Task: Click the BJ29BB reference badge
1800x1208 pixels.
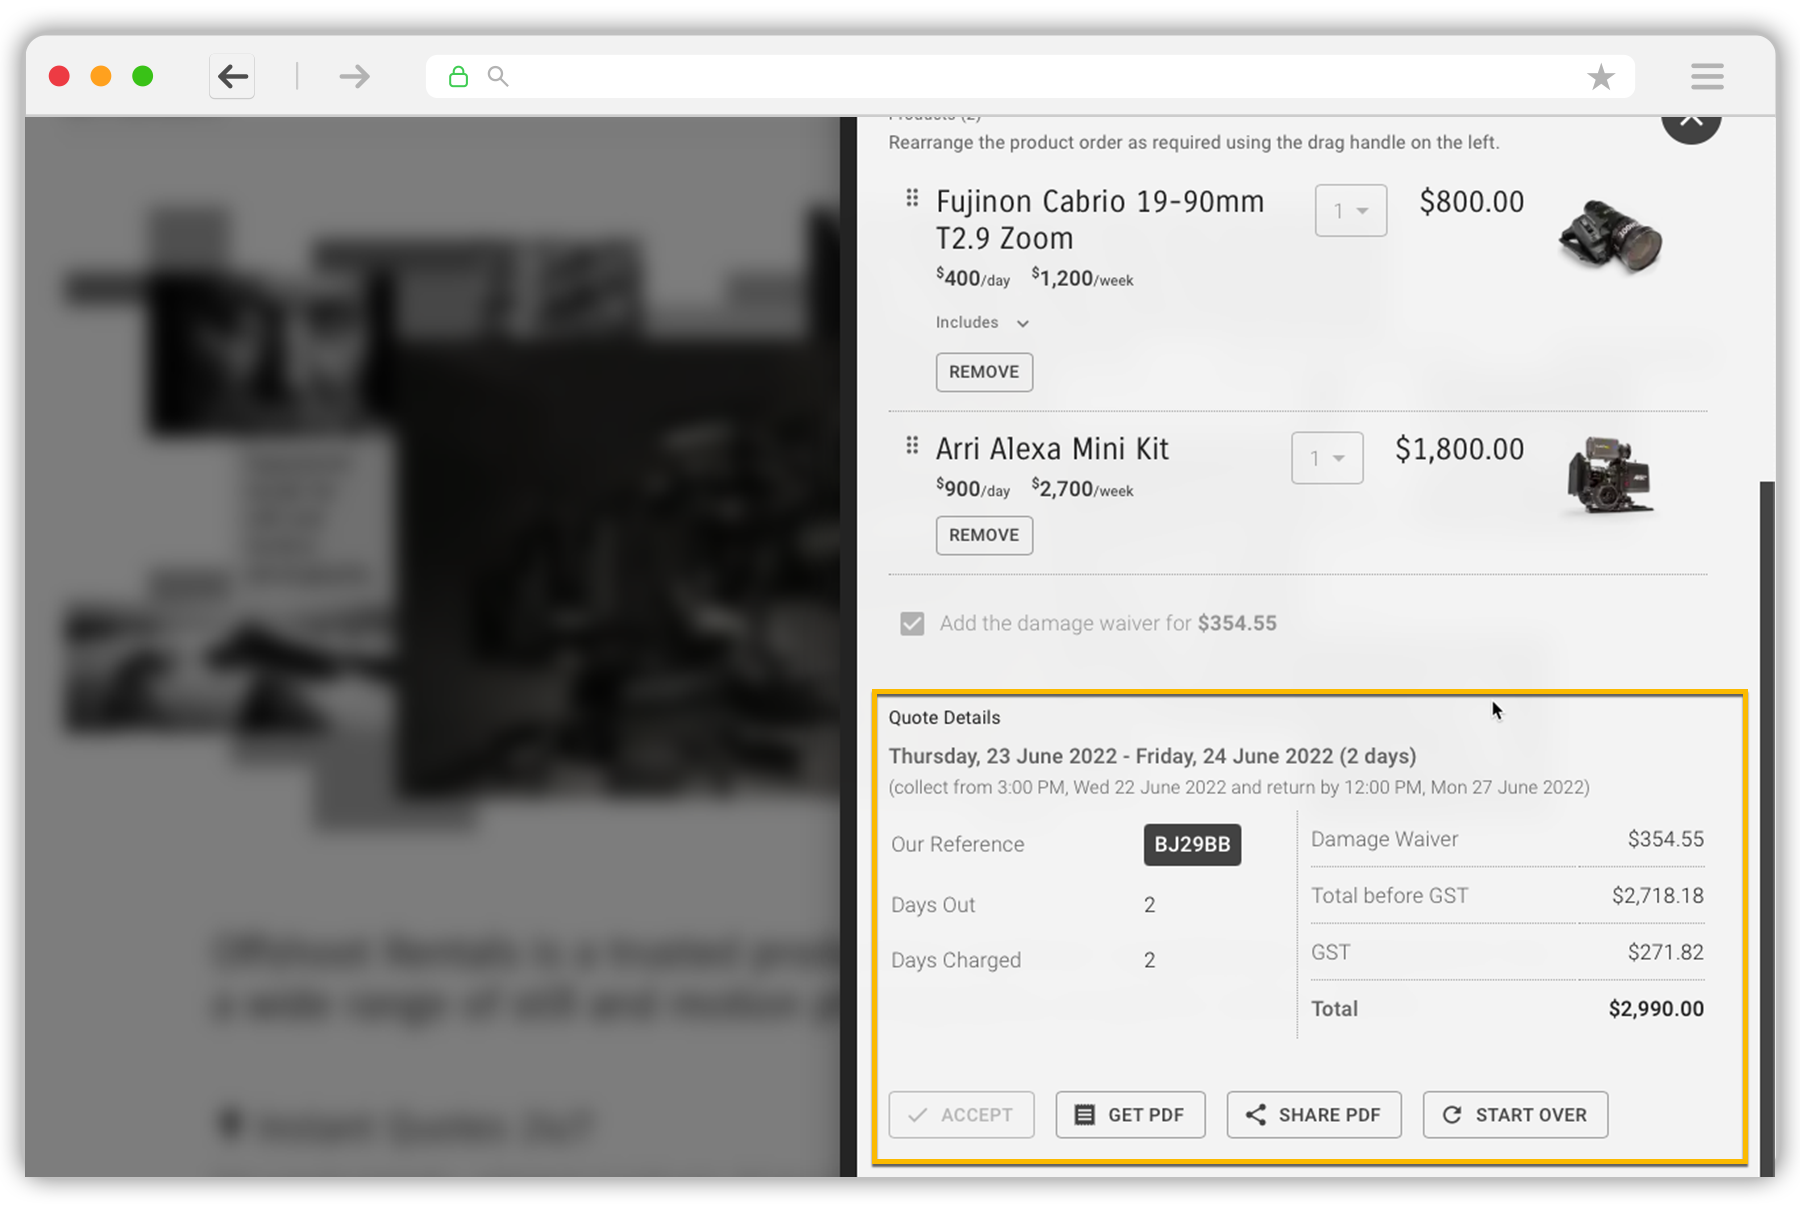Action: click(1192, 844)
